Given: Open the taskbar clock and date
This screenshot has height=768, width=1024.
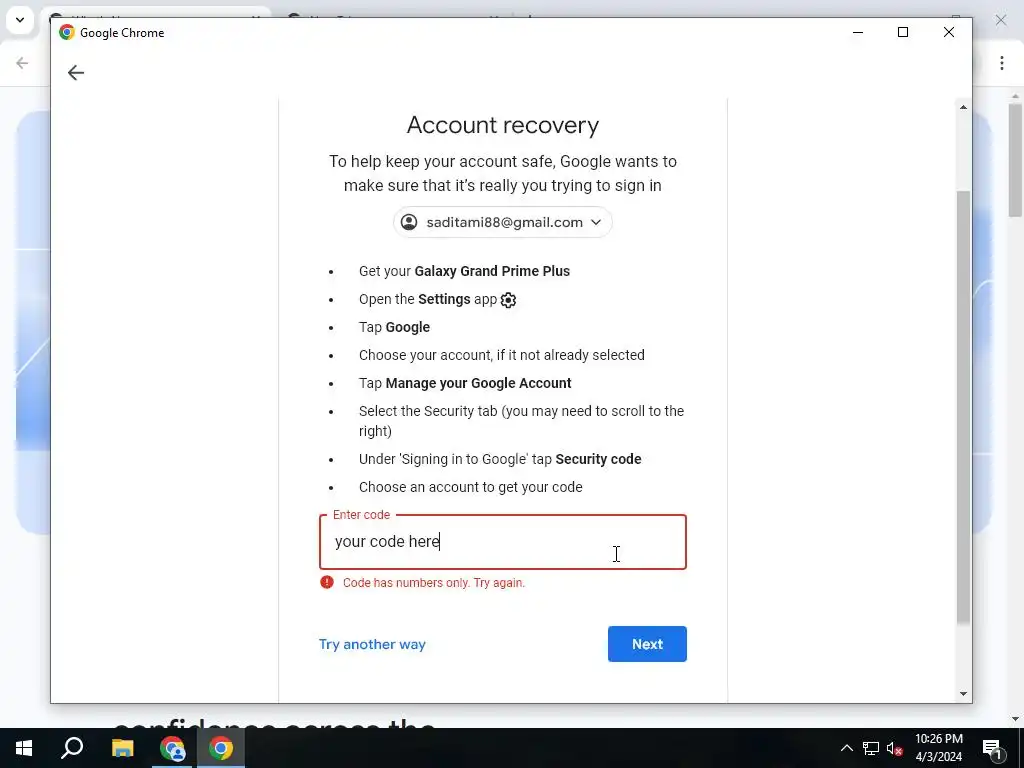Looking at the screenshot, I should pyautogui.click(x=938, y=748).
